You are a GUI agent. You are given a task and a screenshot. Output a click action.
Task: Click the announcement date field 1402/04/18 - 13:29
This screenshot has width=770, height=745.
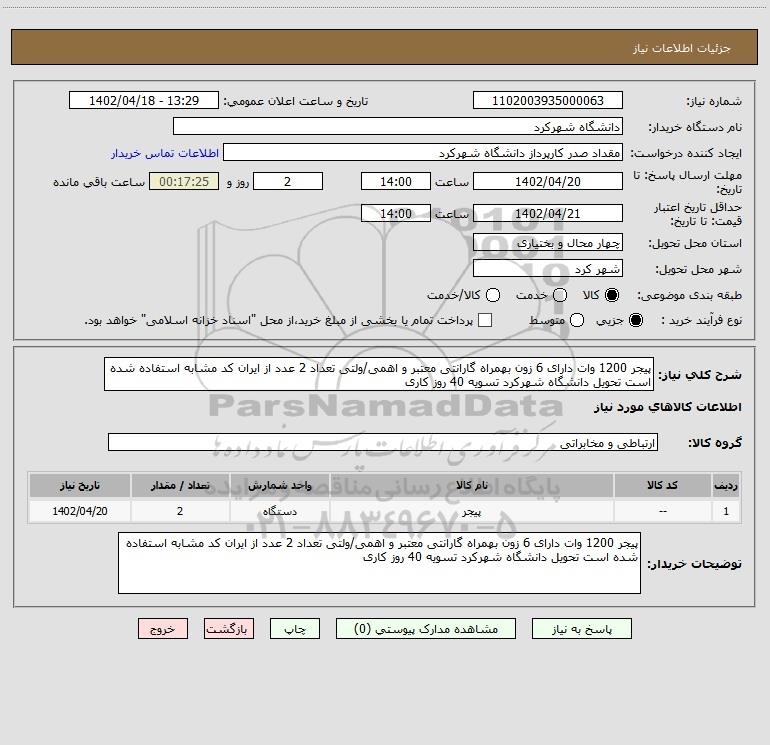tap(144, 100)
